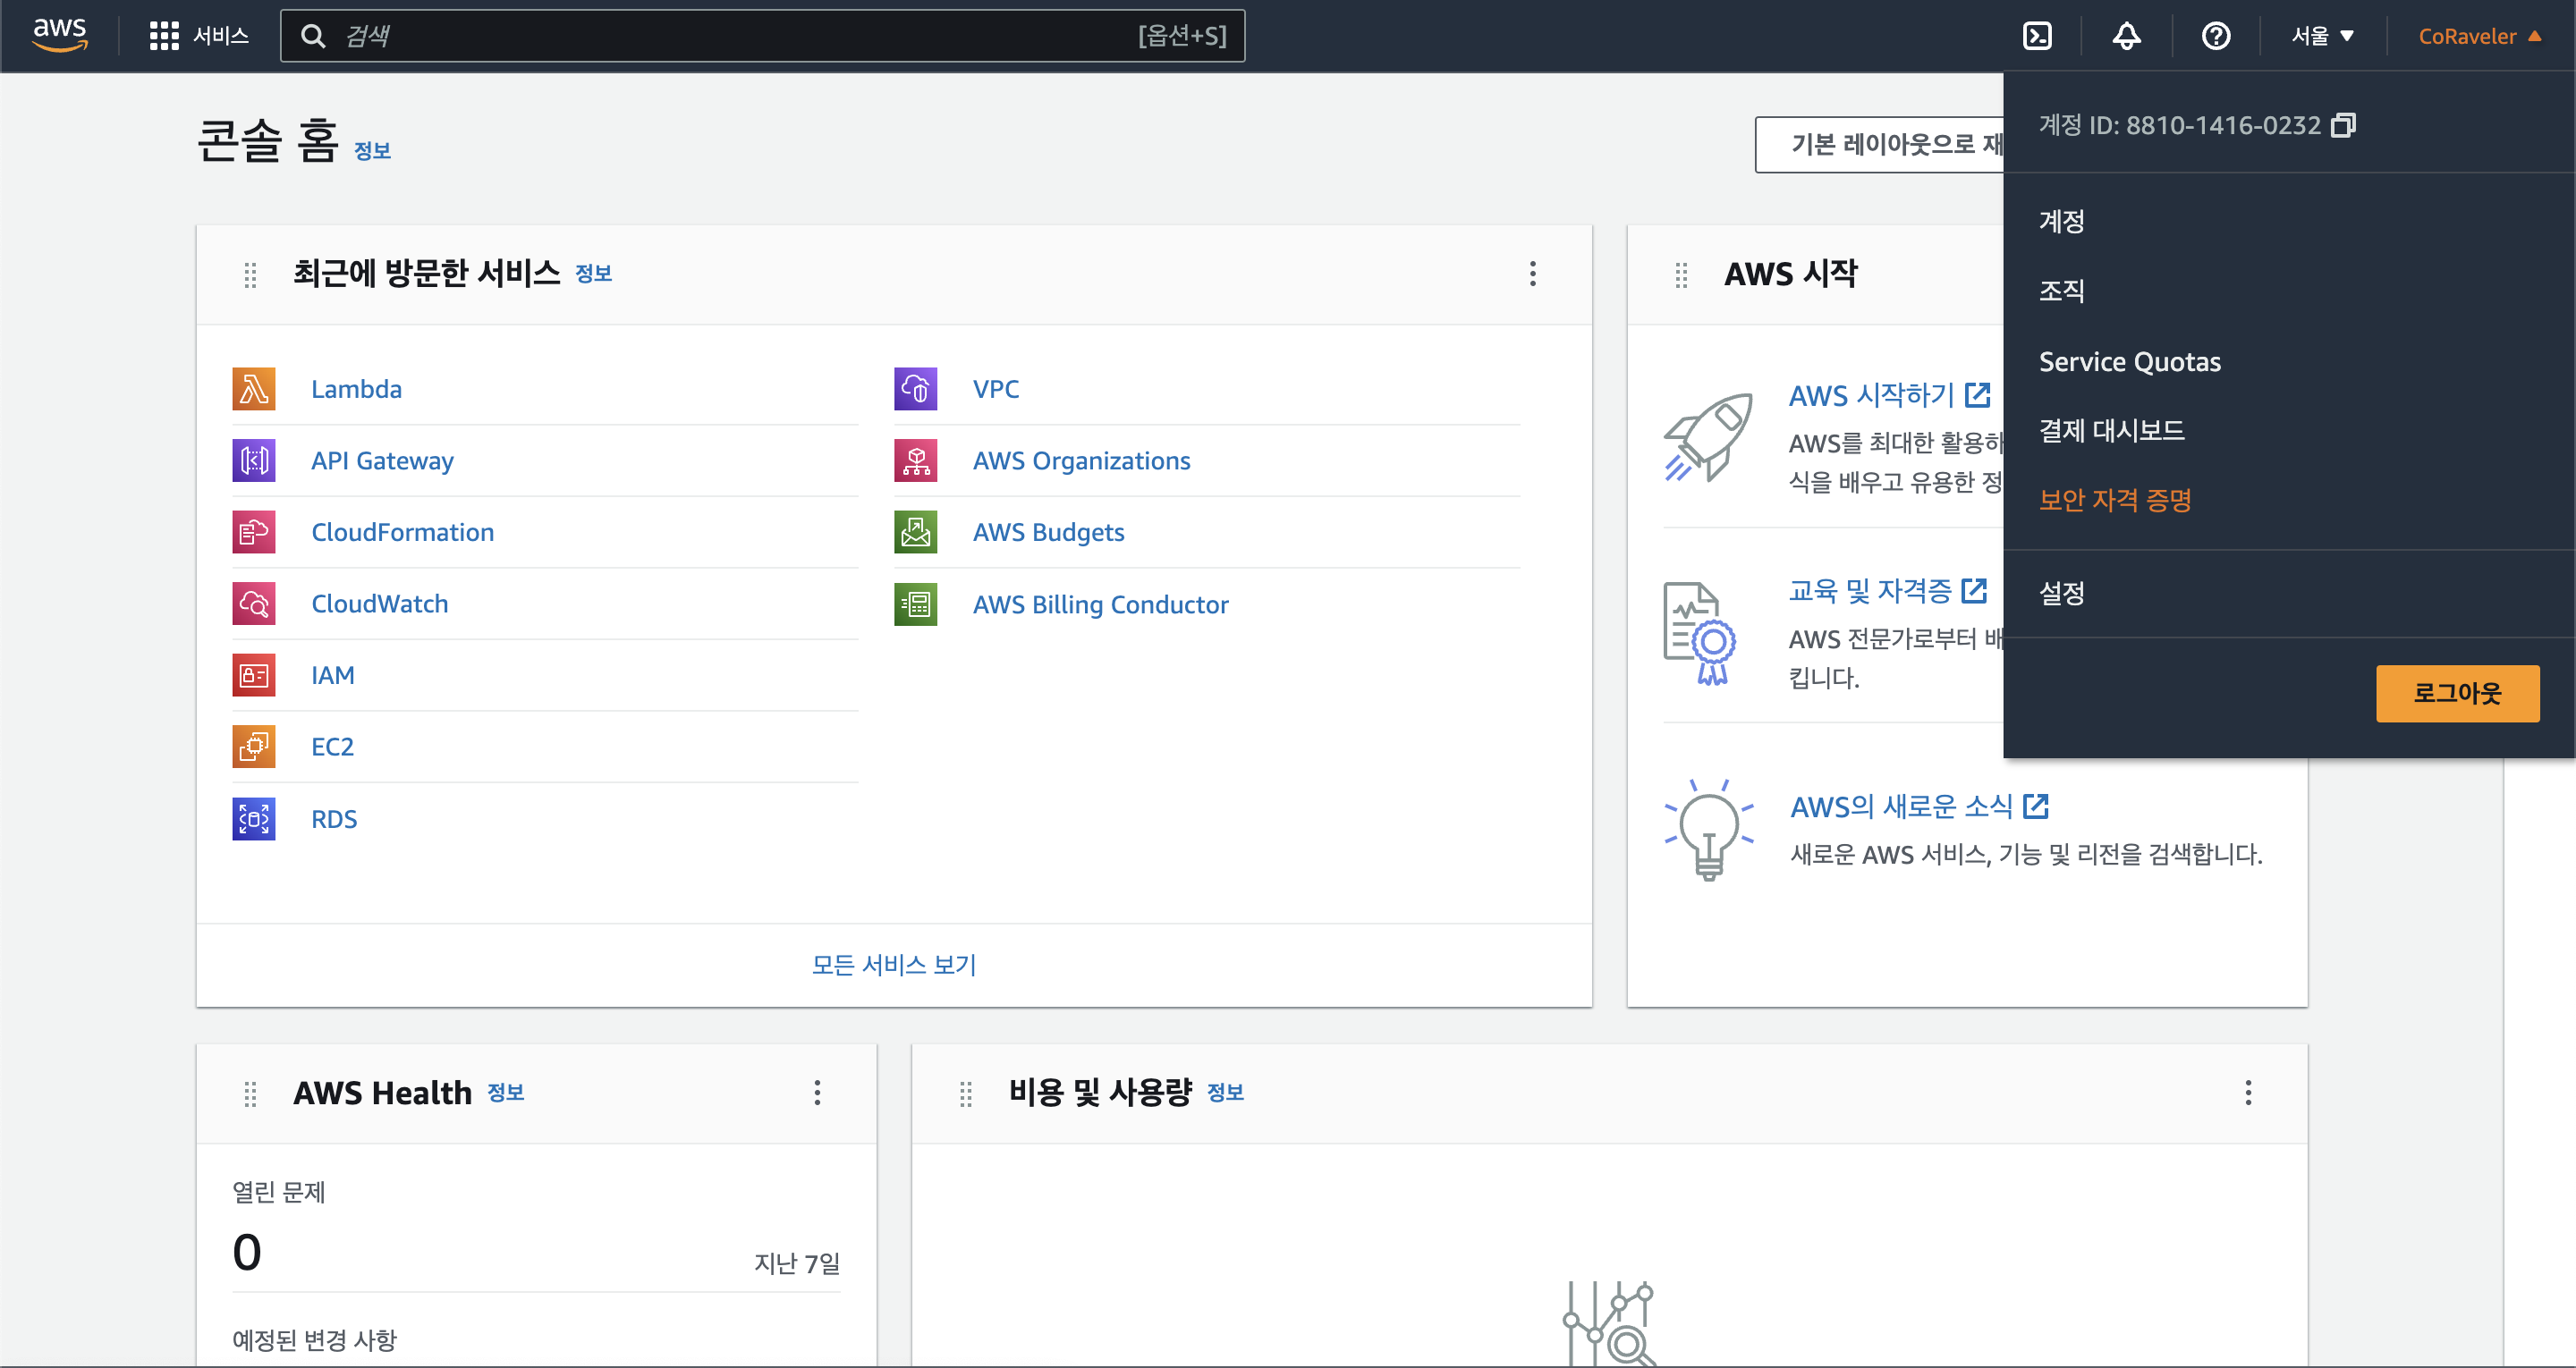Click the rocket icon for AWS 시작하기
The width and height of the screenshot is (2576, 1368).
(x=1708, y=438)
